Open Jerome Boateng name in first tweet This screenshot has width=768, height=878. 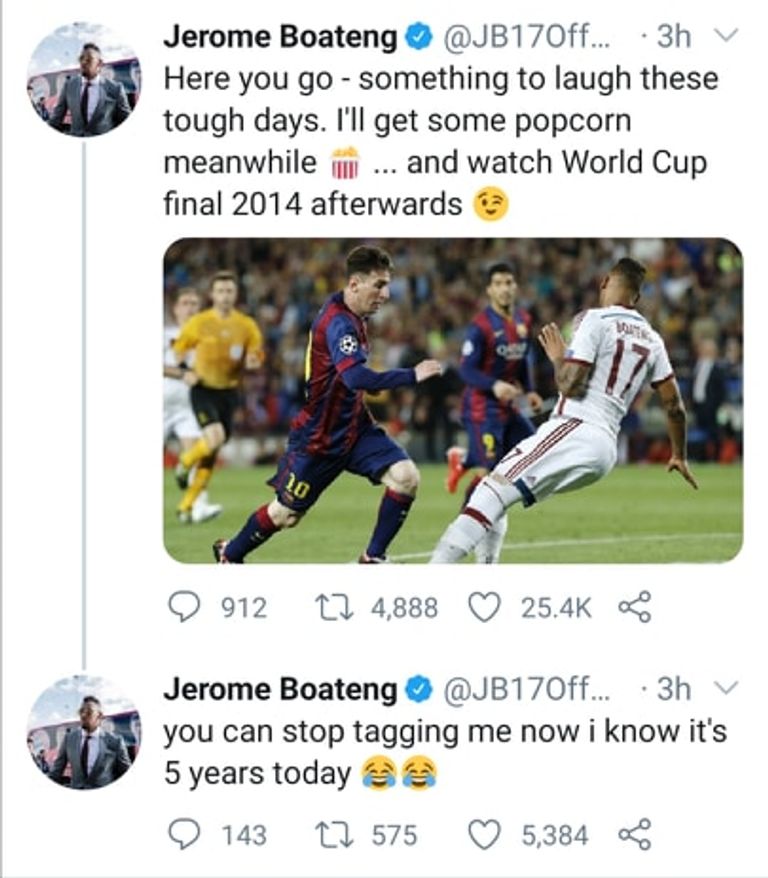(280, 36)
